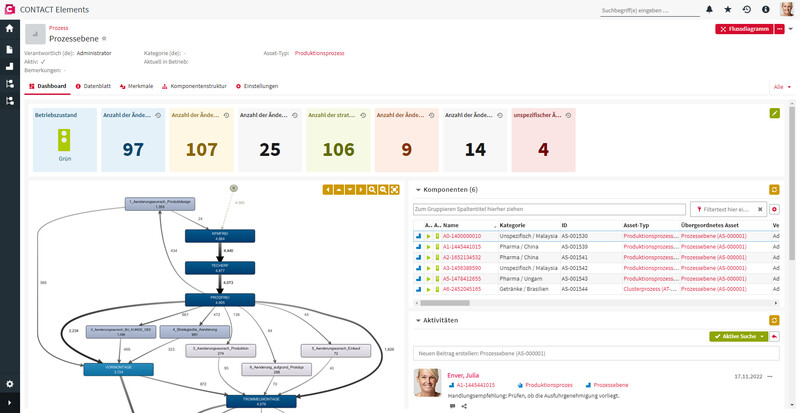Click the Flussdiagramm button
Image resolution: width=800 pixels, height=413 pixels.
[744, 29]
